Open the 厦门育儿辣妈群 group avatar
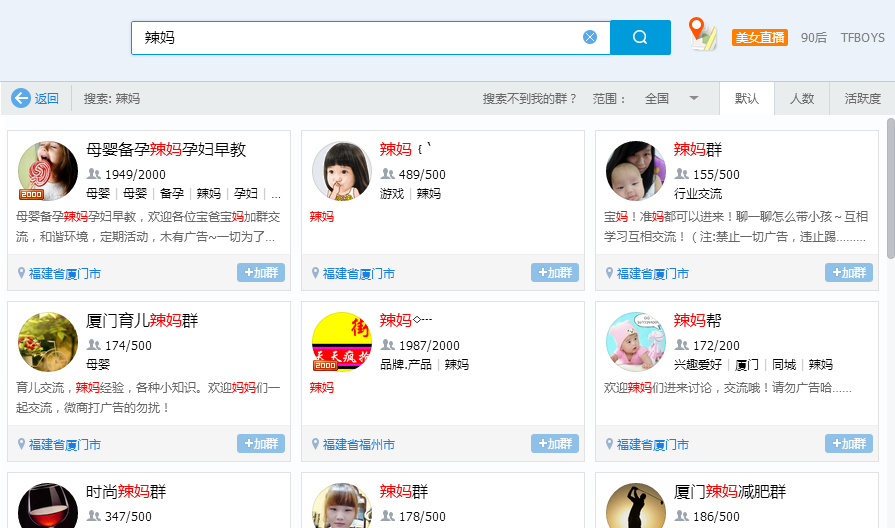The width and height of the screenshot is (895, 528). tap(48, 342)
